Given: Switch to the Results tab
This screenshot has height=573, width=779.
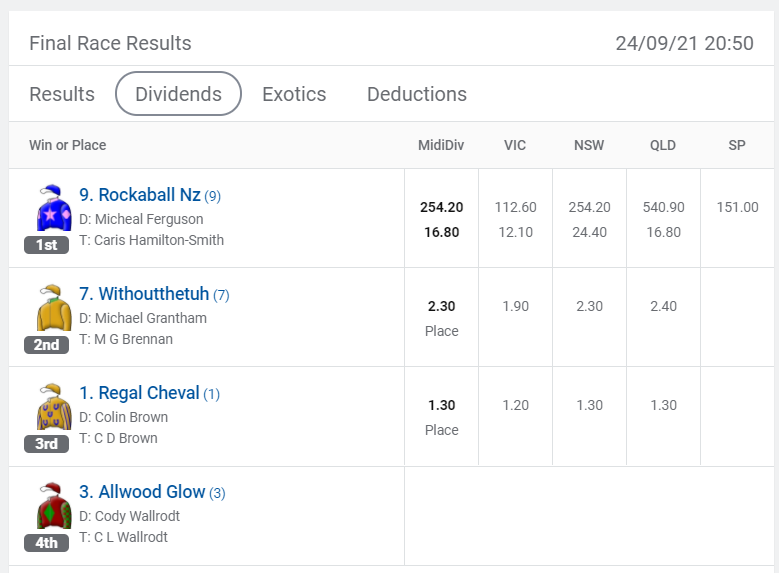Looking at the screenshot, I should pos(62,94).
